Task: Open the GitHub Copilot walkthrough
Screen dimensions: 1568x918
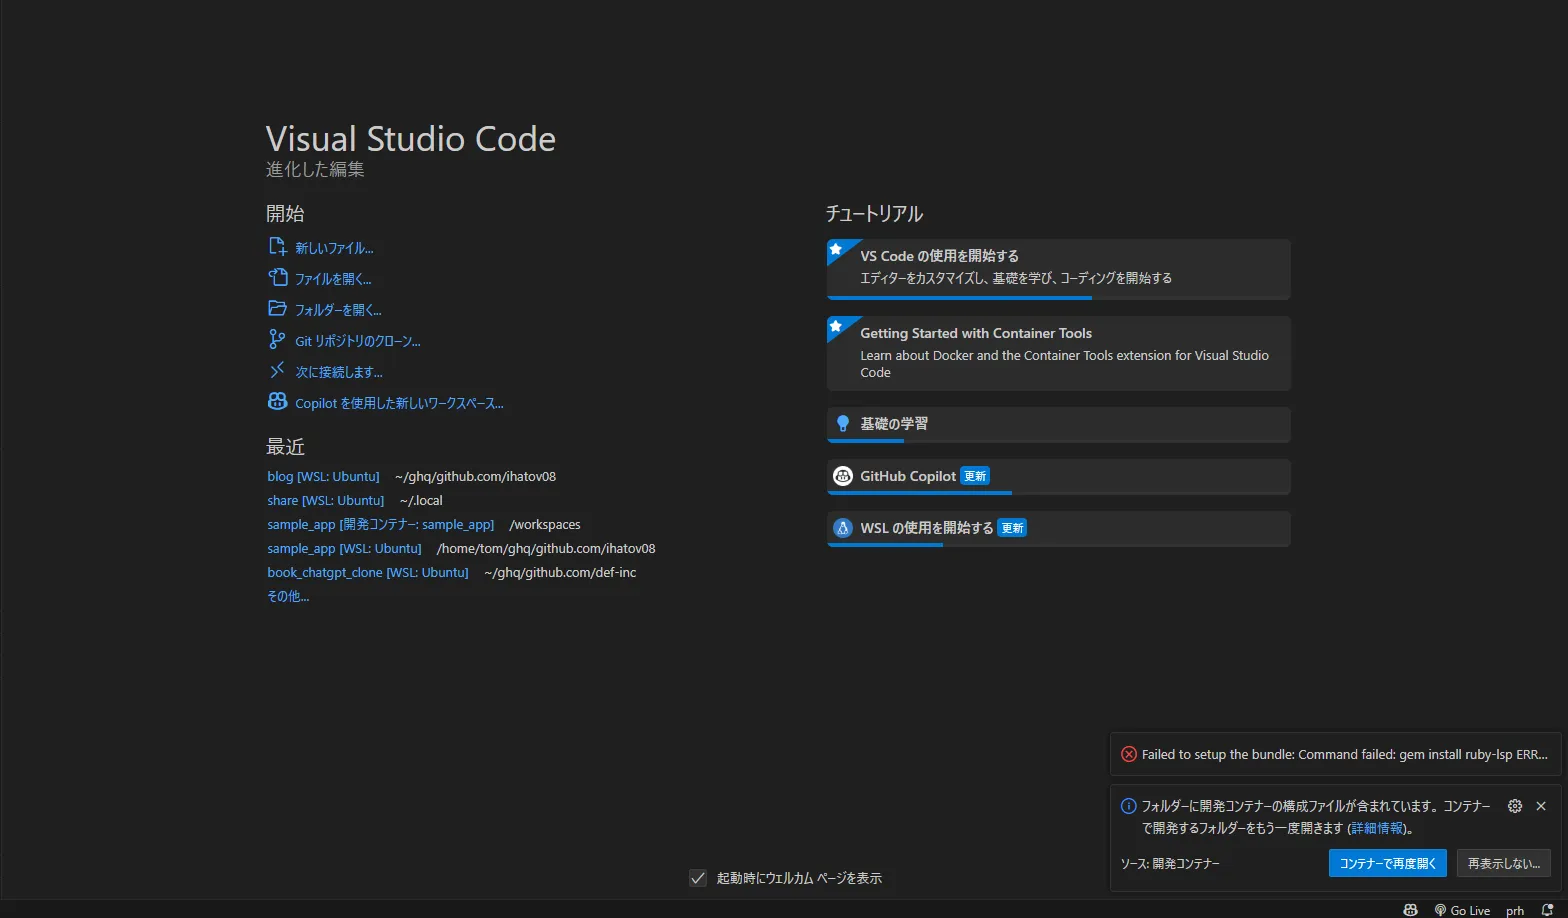Action: coord(1058,476)
